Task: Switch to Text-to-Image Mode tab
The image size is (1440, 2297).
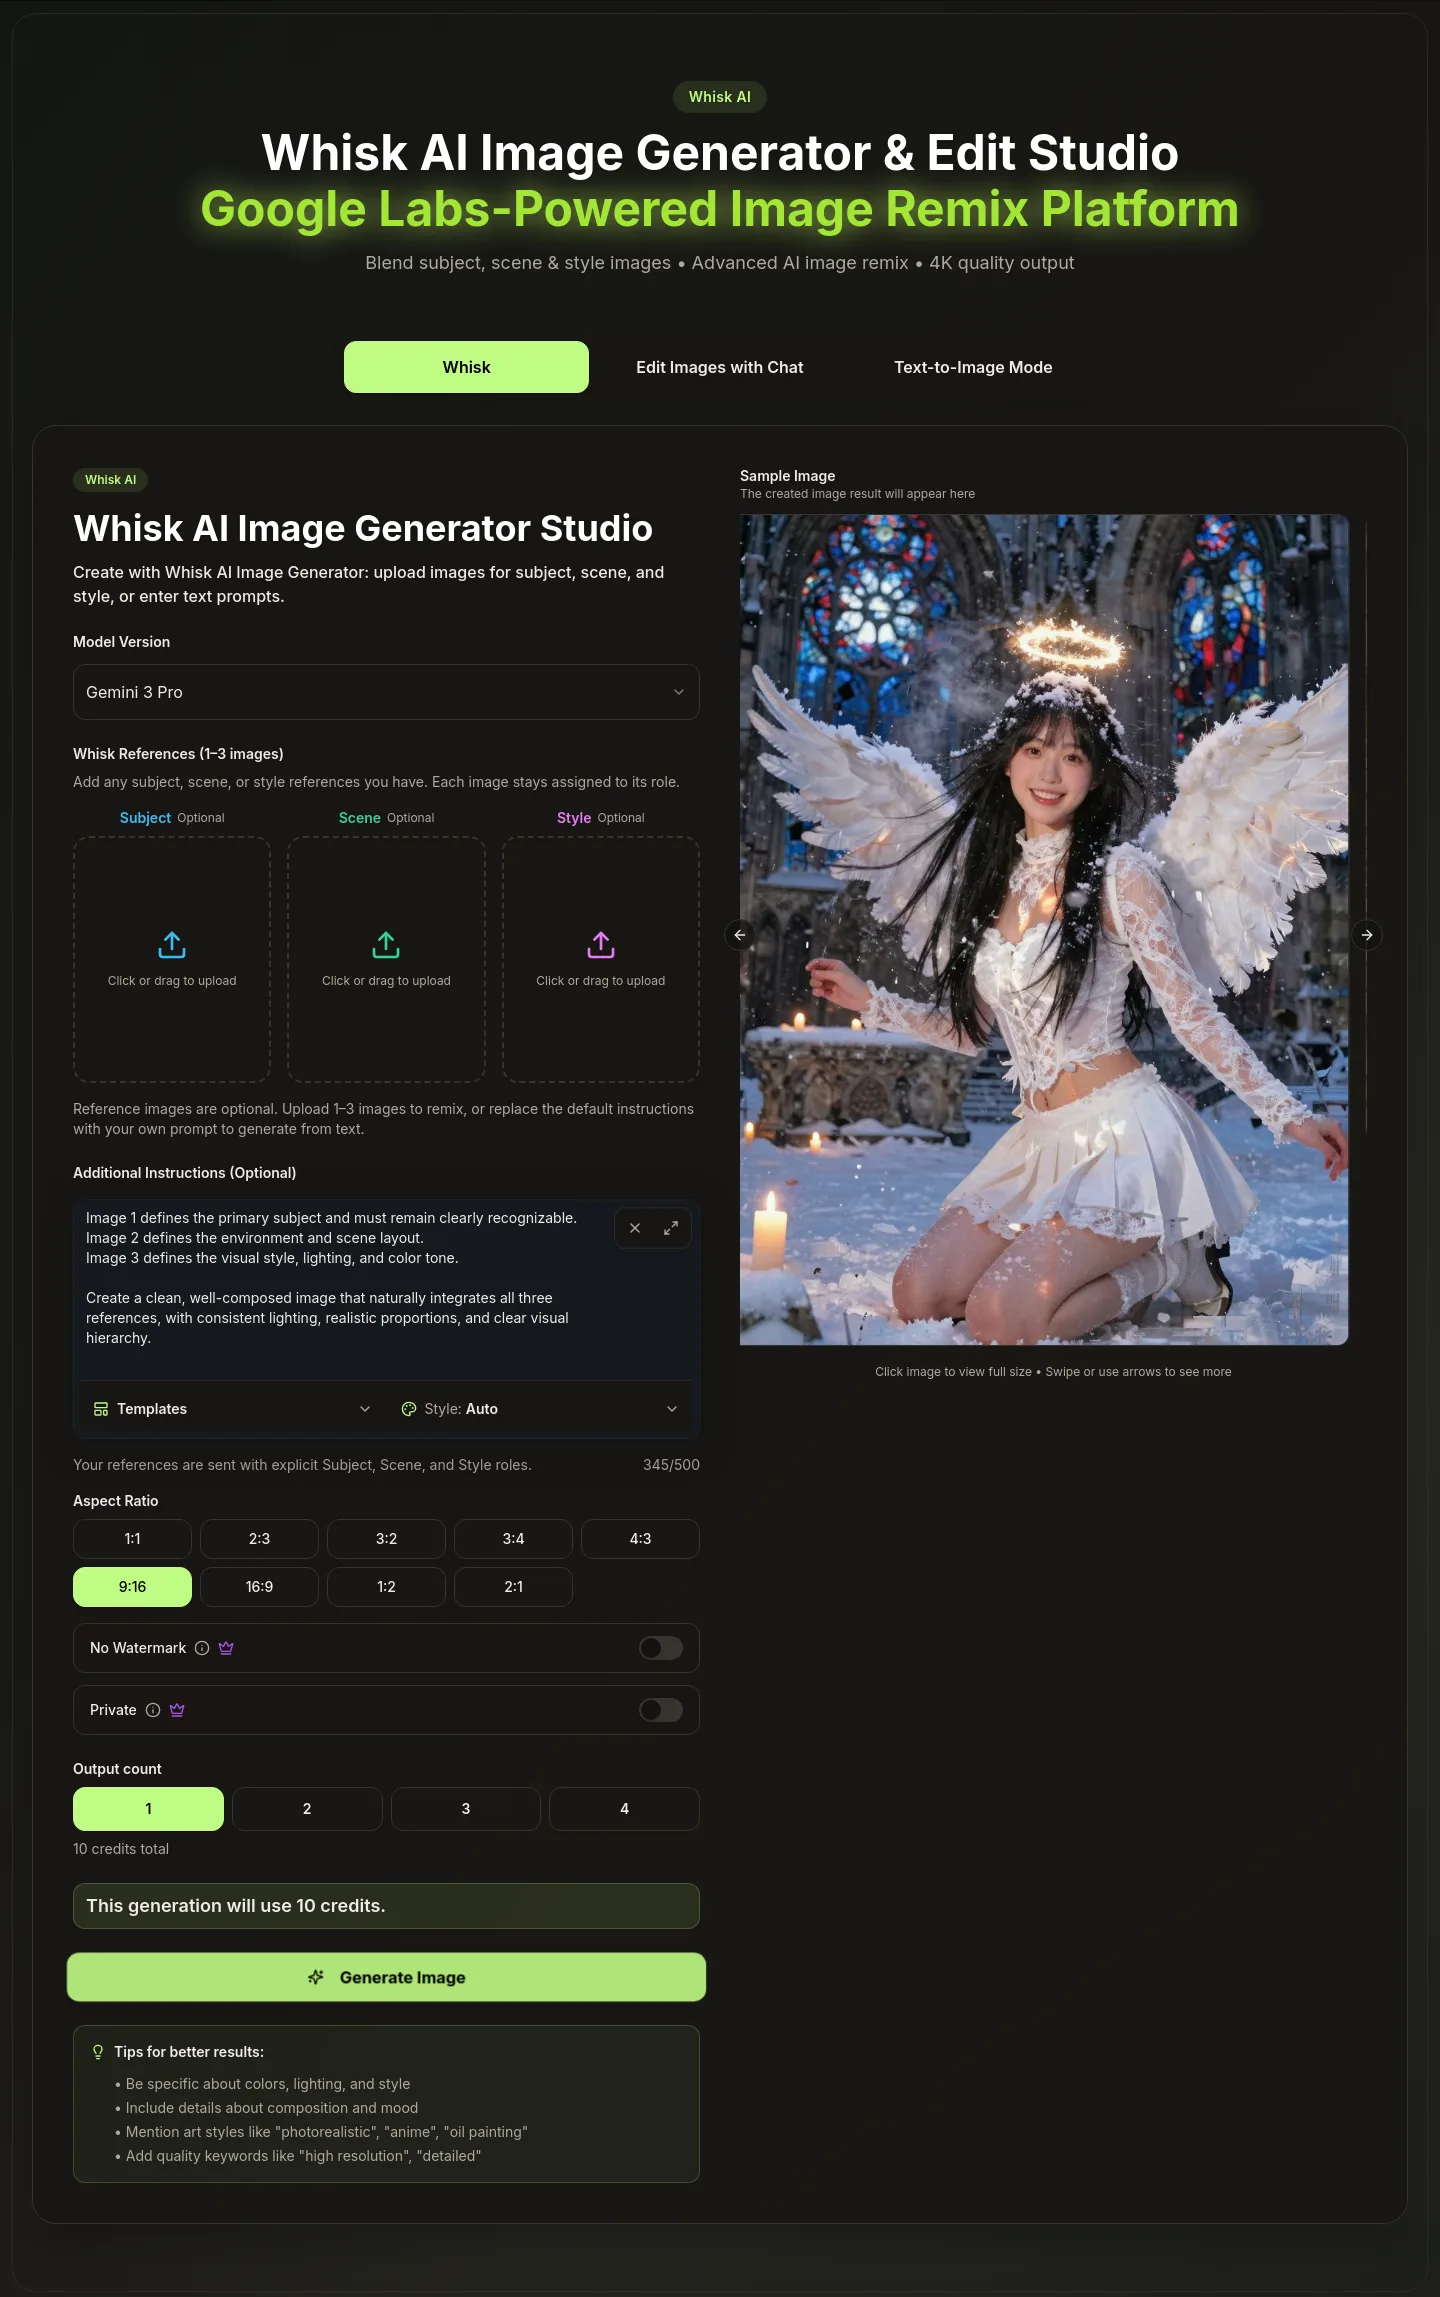Action: coord(973,367)
